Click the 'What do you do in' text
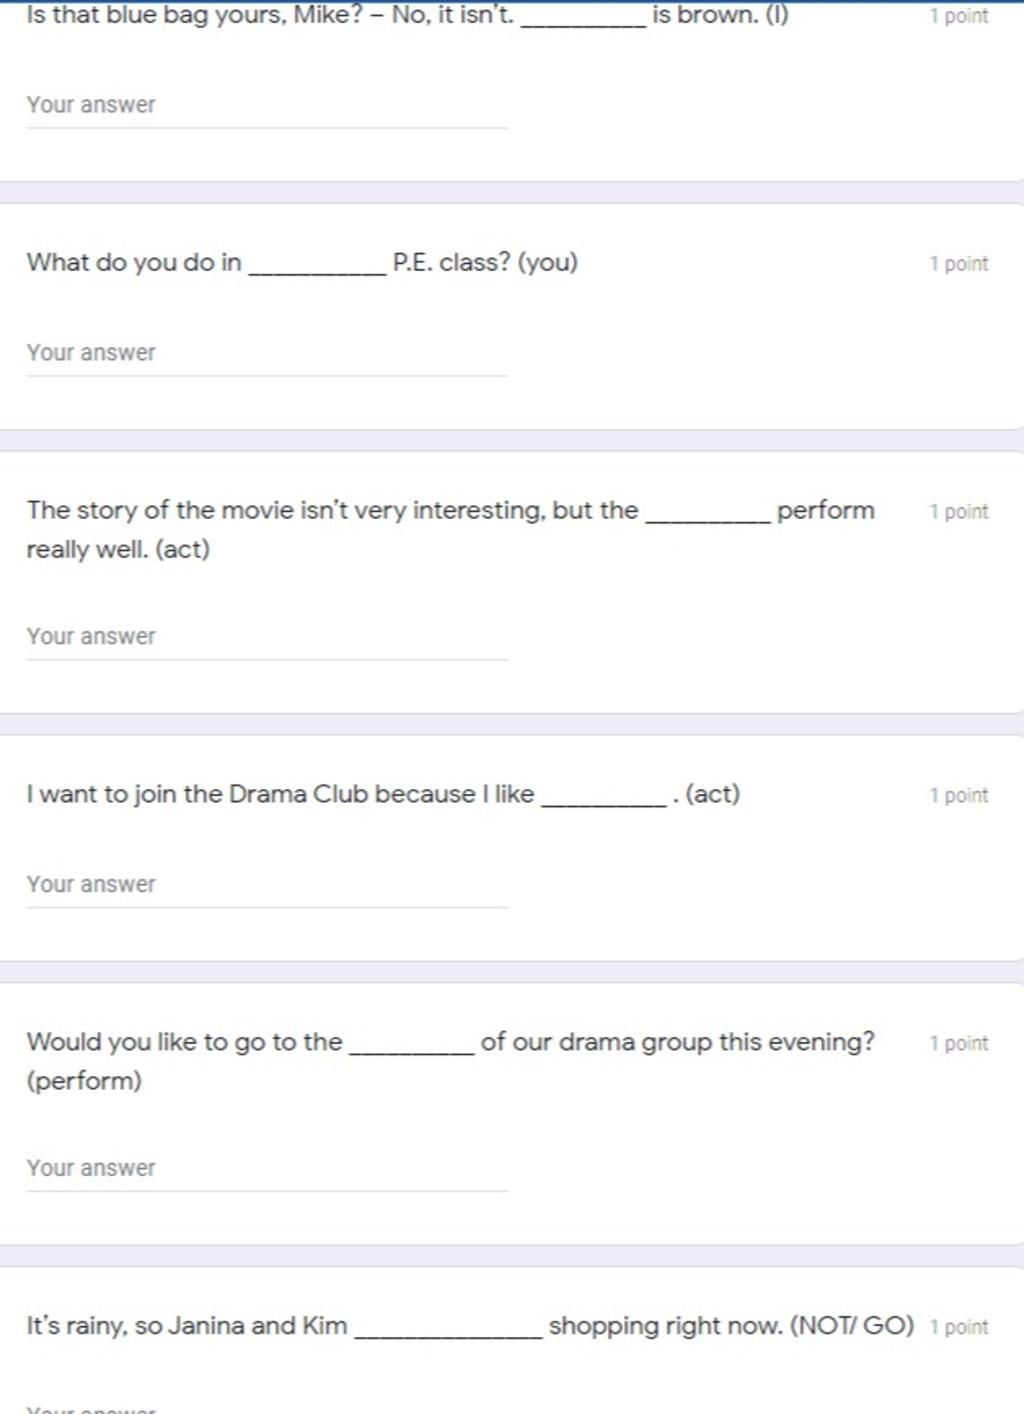 coord(134,263)
